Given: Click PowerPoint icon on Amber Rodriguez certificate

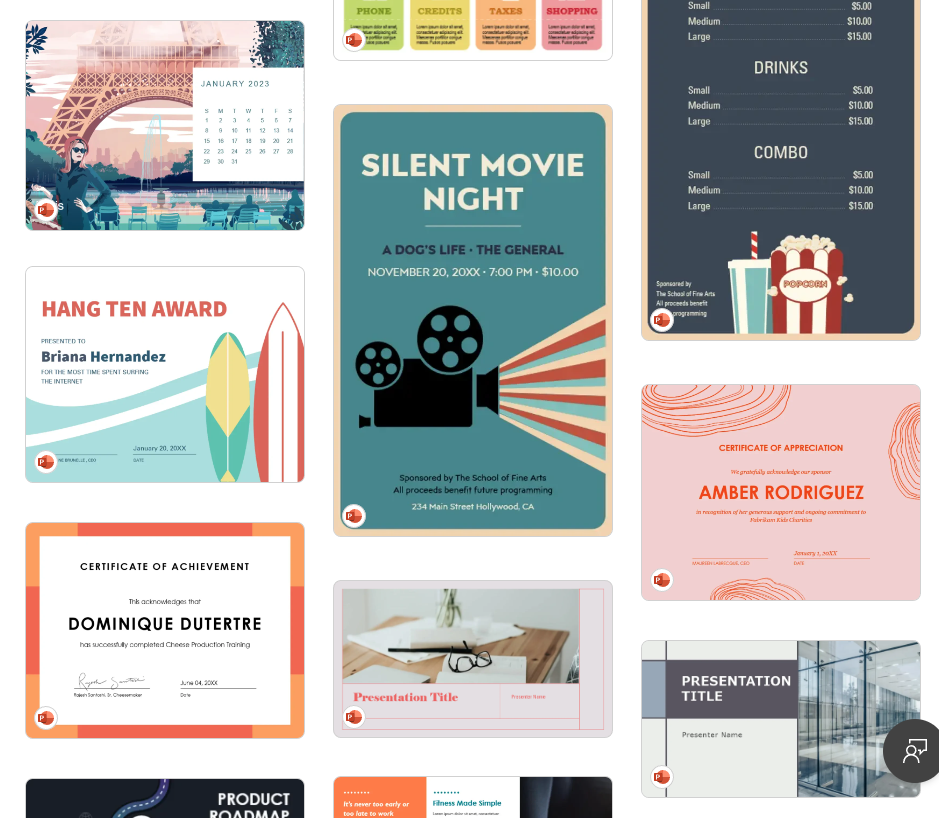Looking at the screenshot, I should [x=662, y=580].
